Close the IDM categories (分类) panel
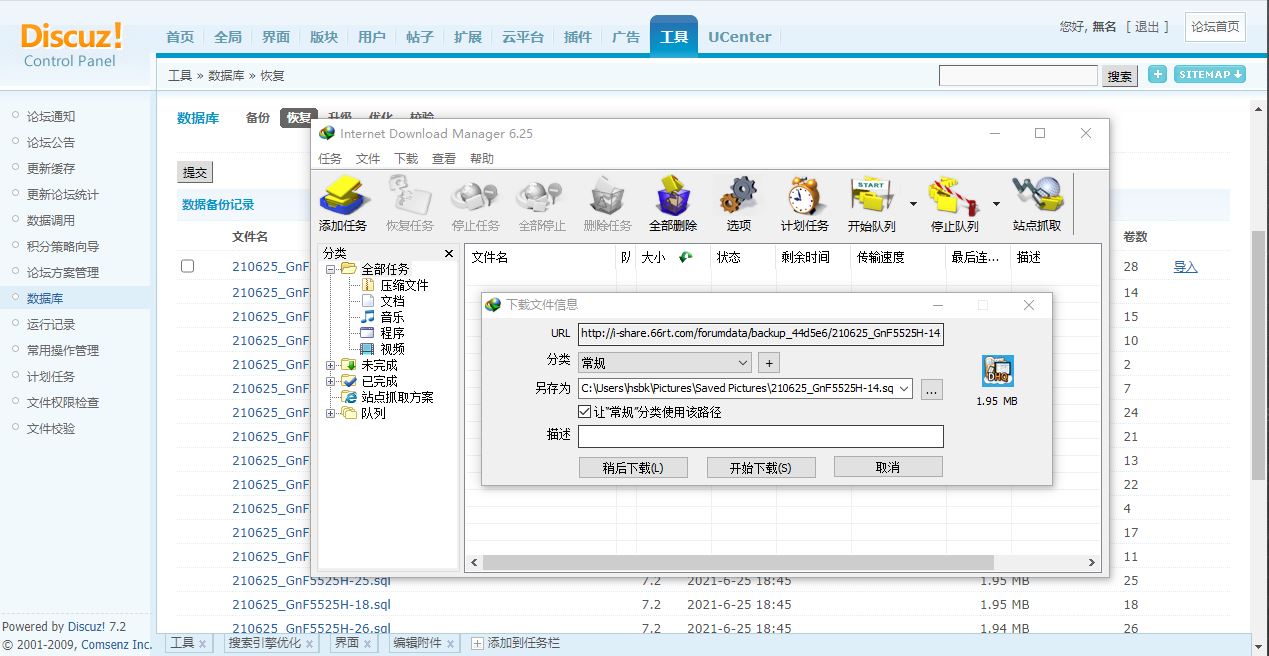The height and width of the screenshot is (656, 1269). click(x=449, y=254)
